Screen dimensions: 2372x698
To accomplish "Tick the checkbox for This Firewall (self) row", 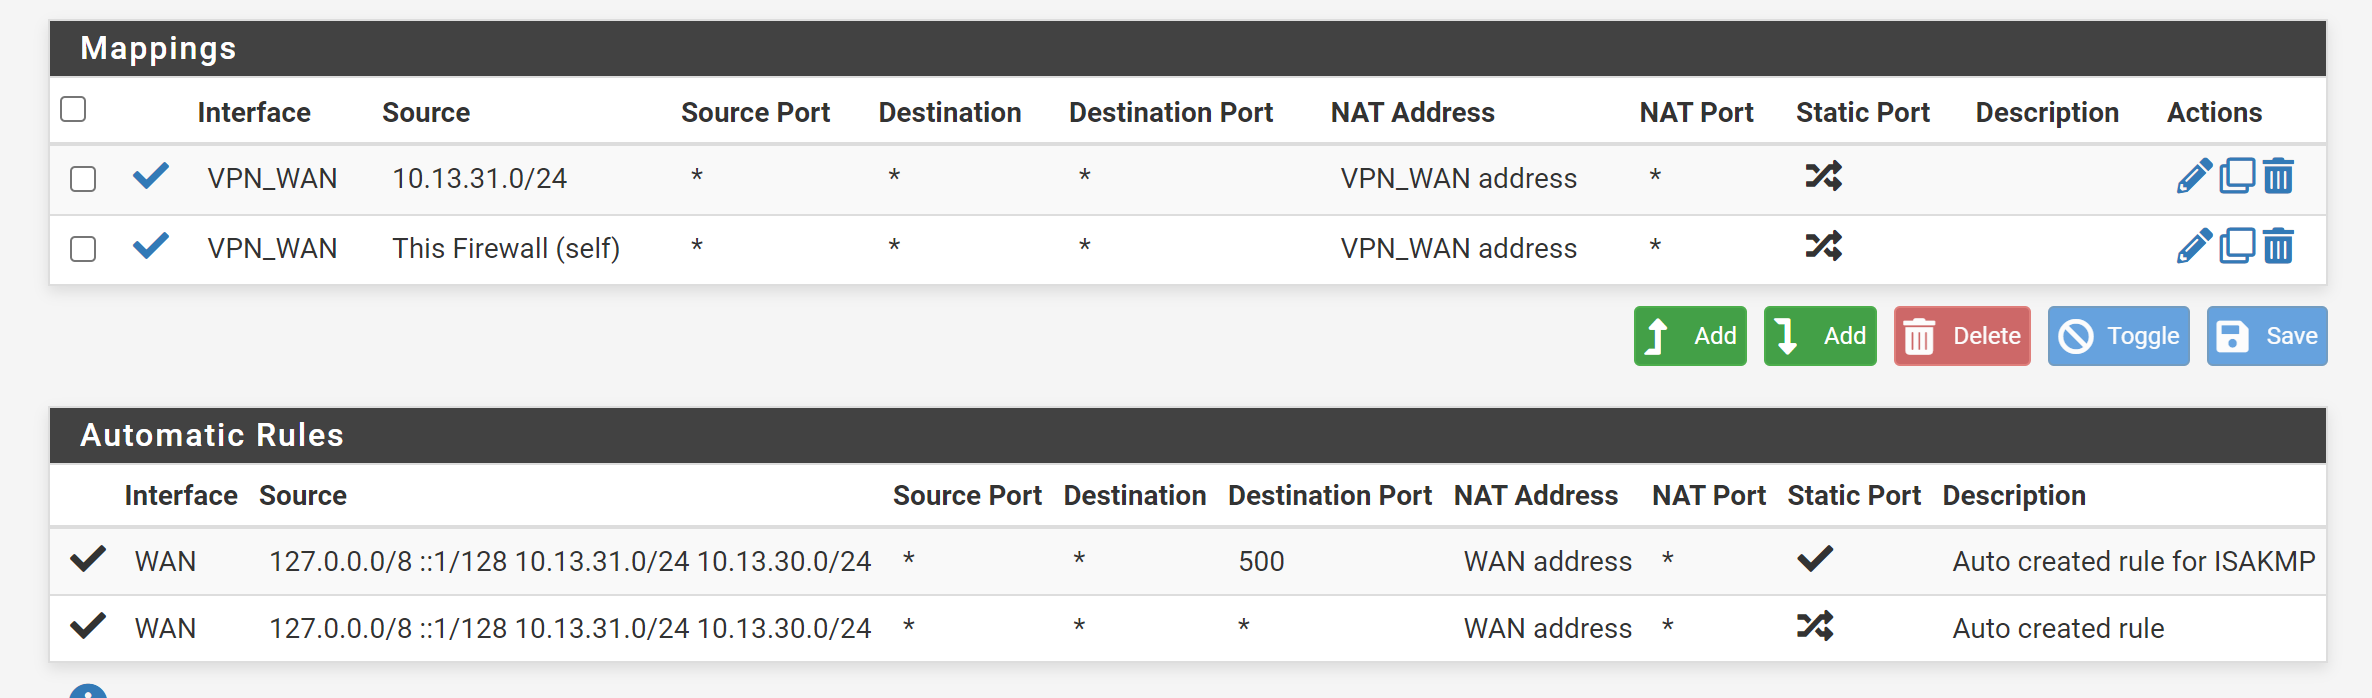I will coord(83,249).
